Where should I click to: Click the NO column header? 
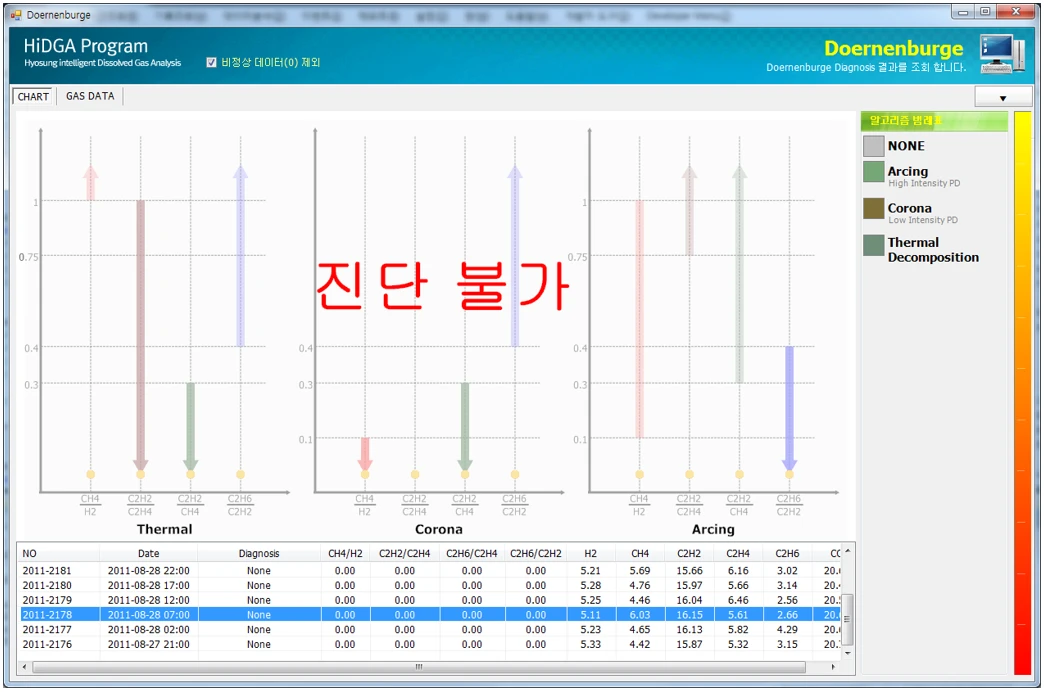click(59, 553)
